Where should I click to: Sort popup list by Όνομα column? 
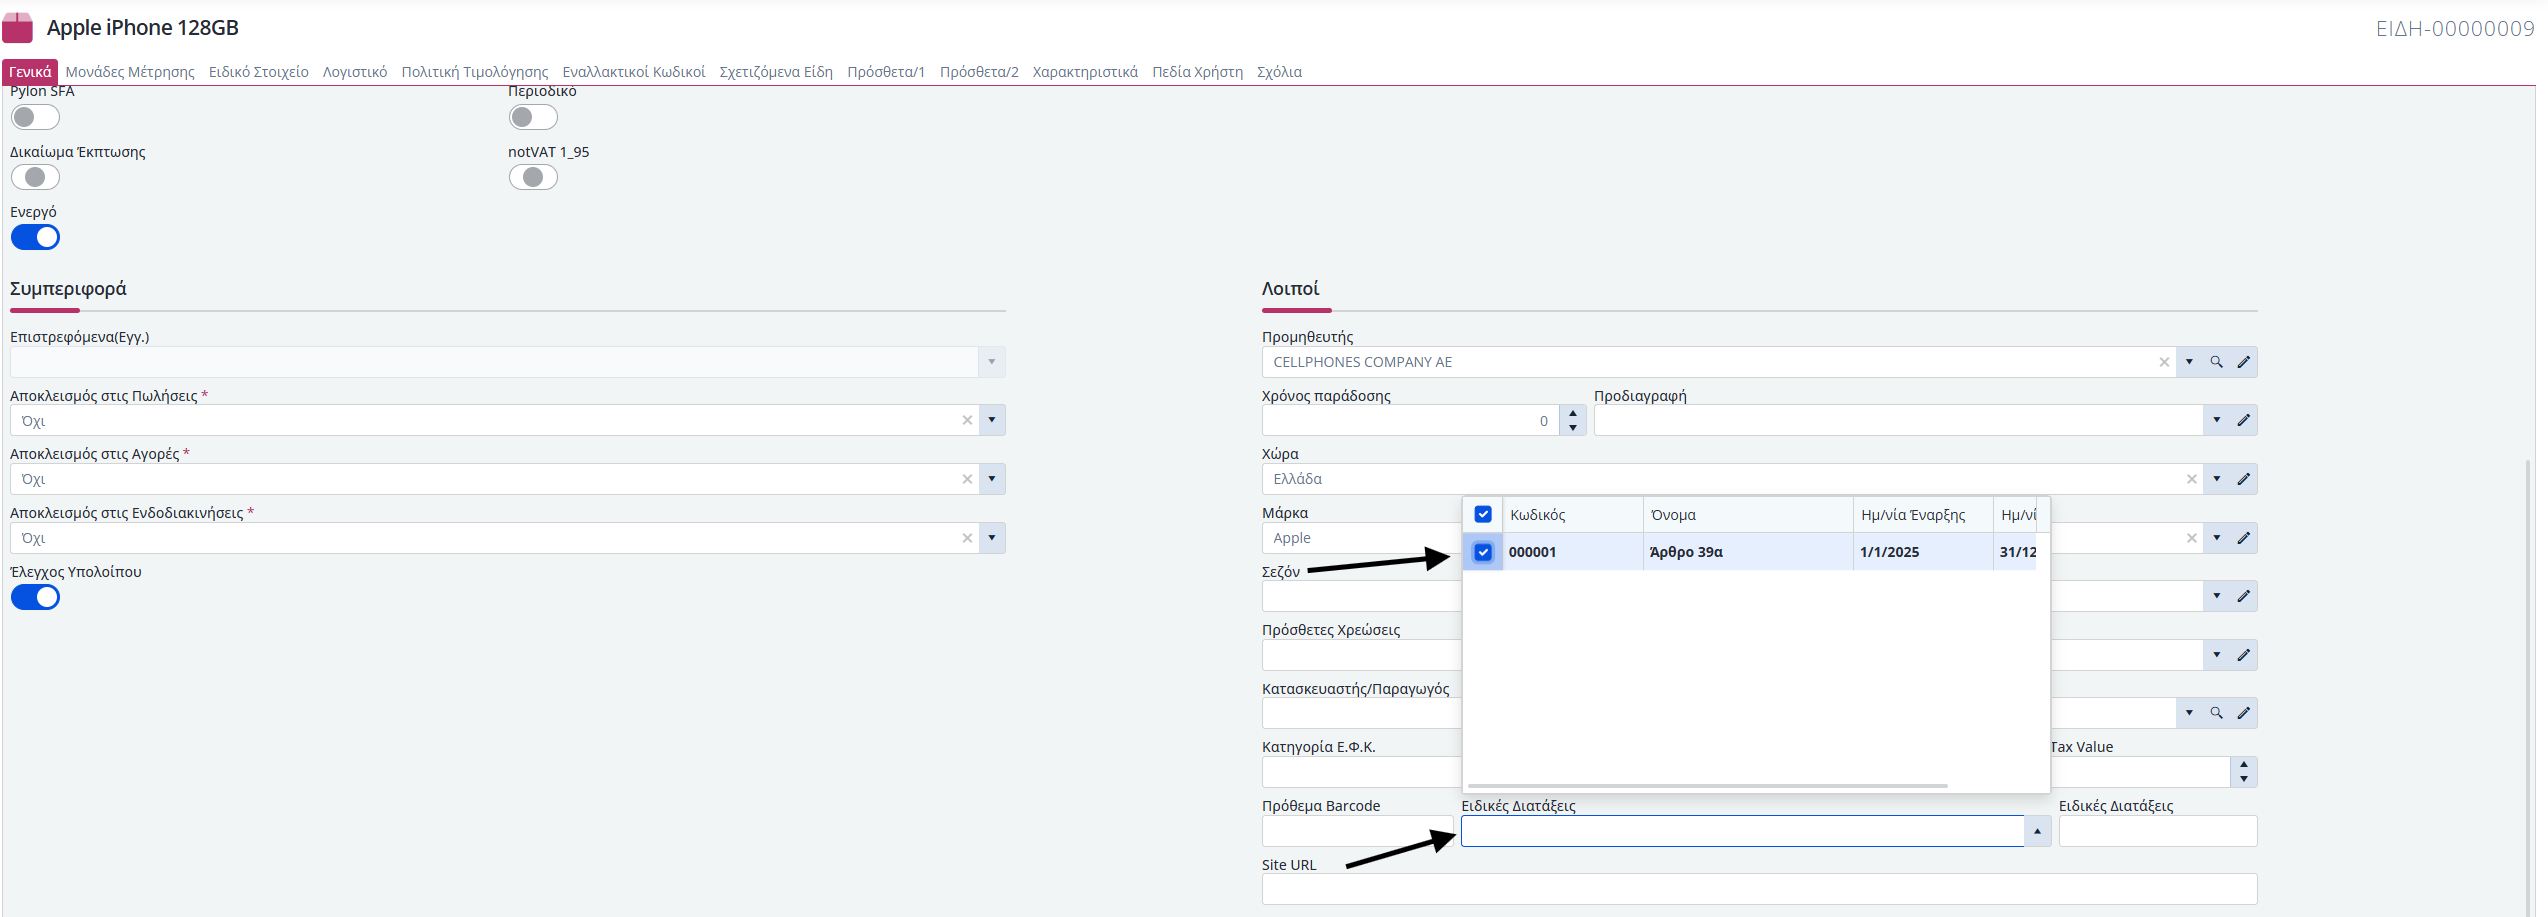point(1748,515)
